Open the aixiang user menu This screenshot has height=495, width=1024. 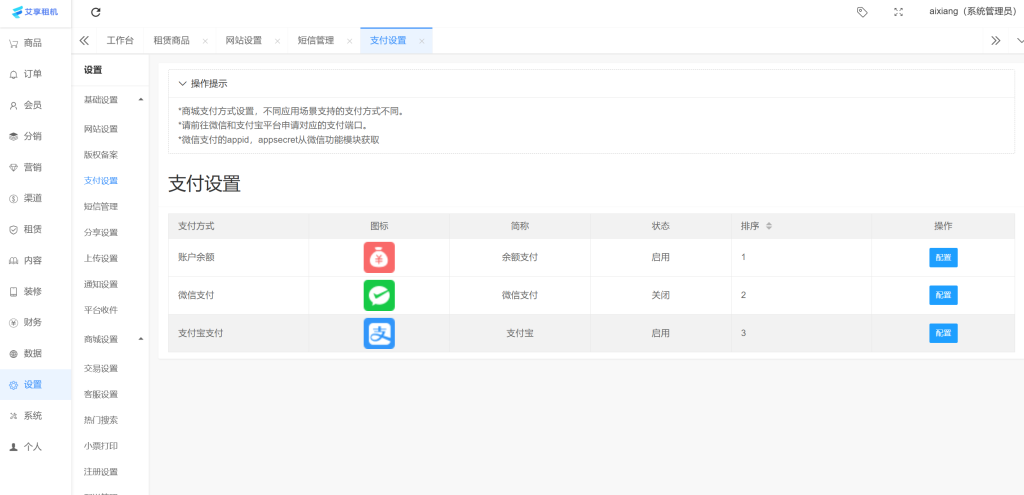[972, 12]
